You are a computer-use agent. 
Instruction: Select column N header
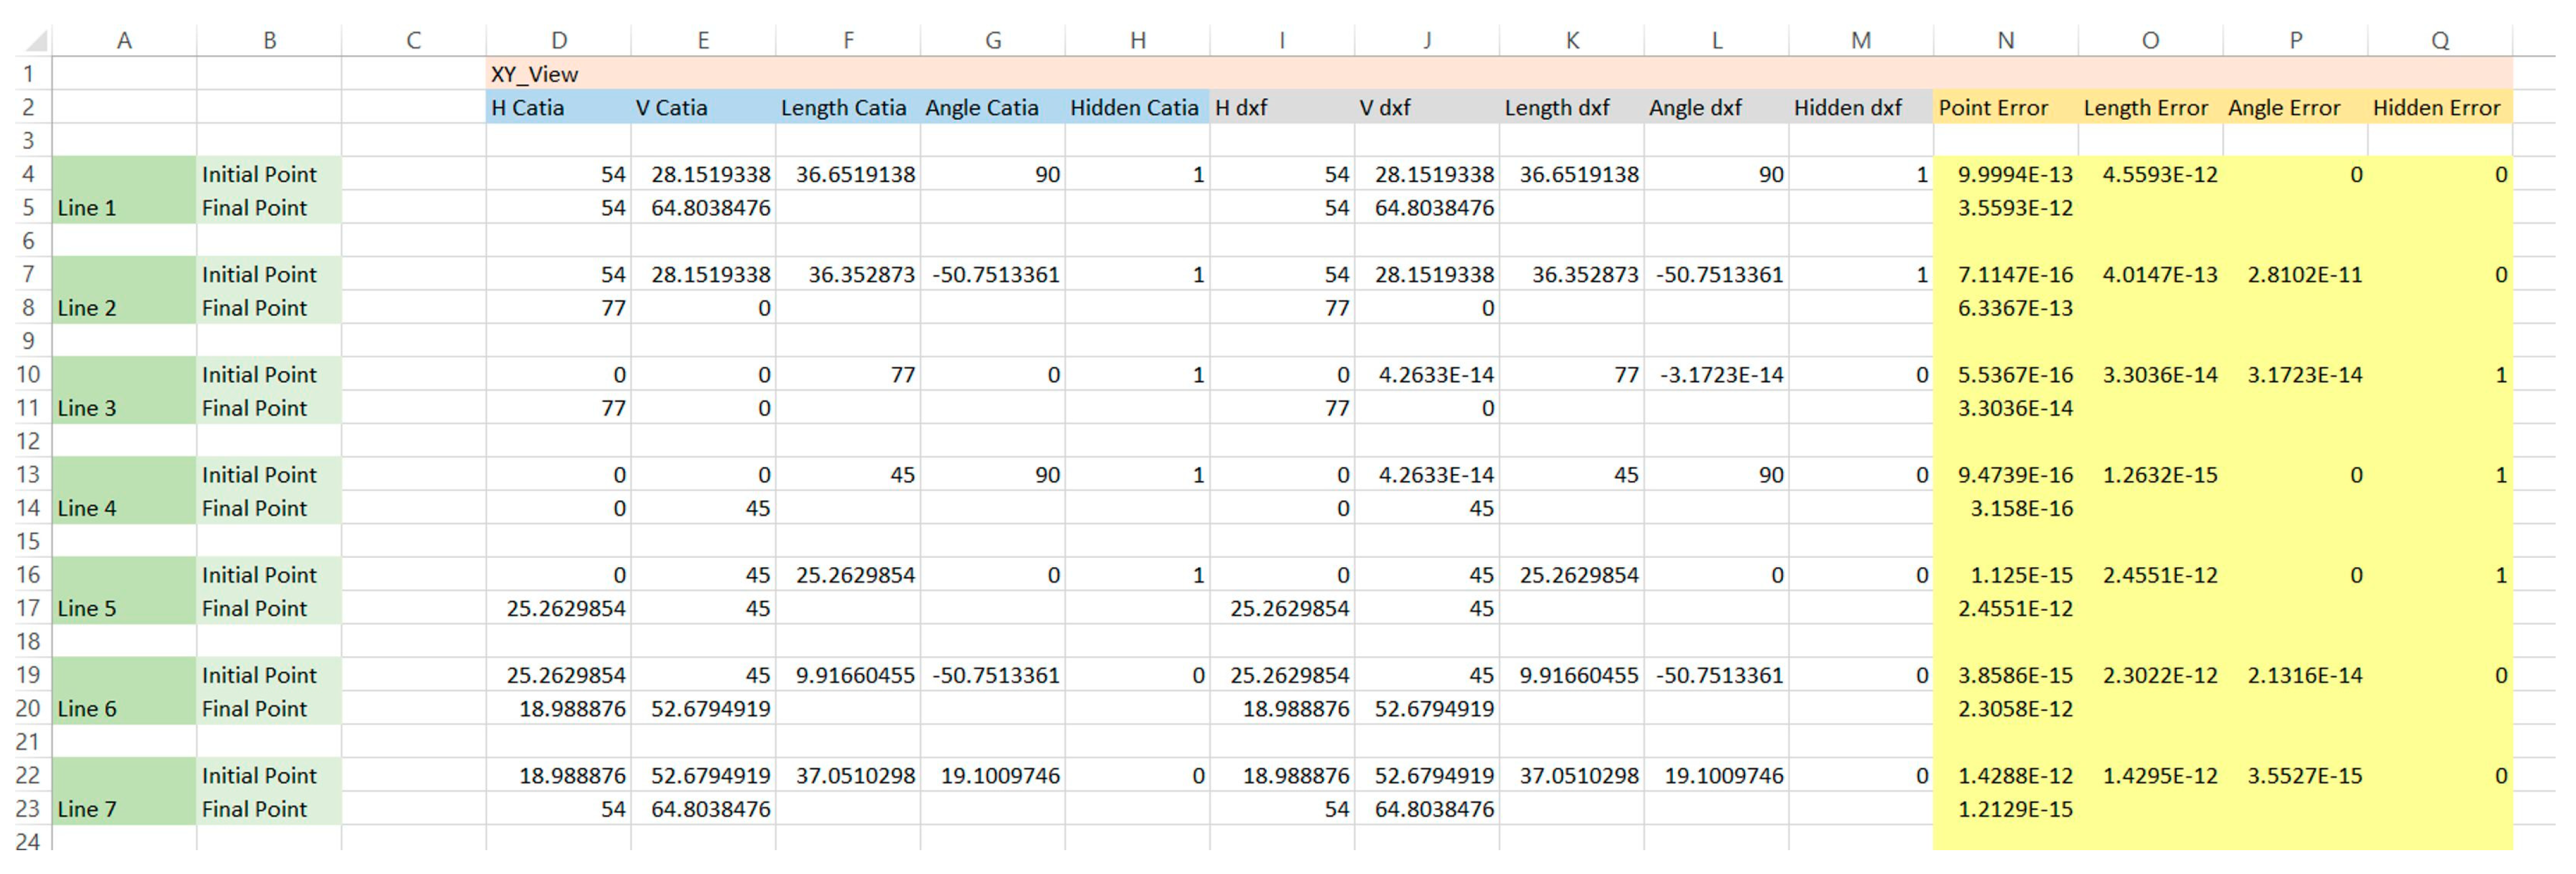[x=2006, y=41]
